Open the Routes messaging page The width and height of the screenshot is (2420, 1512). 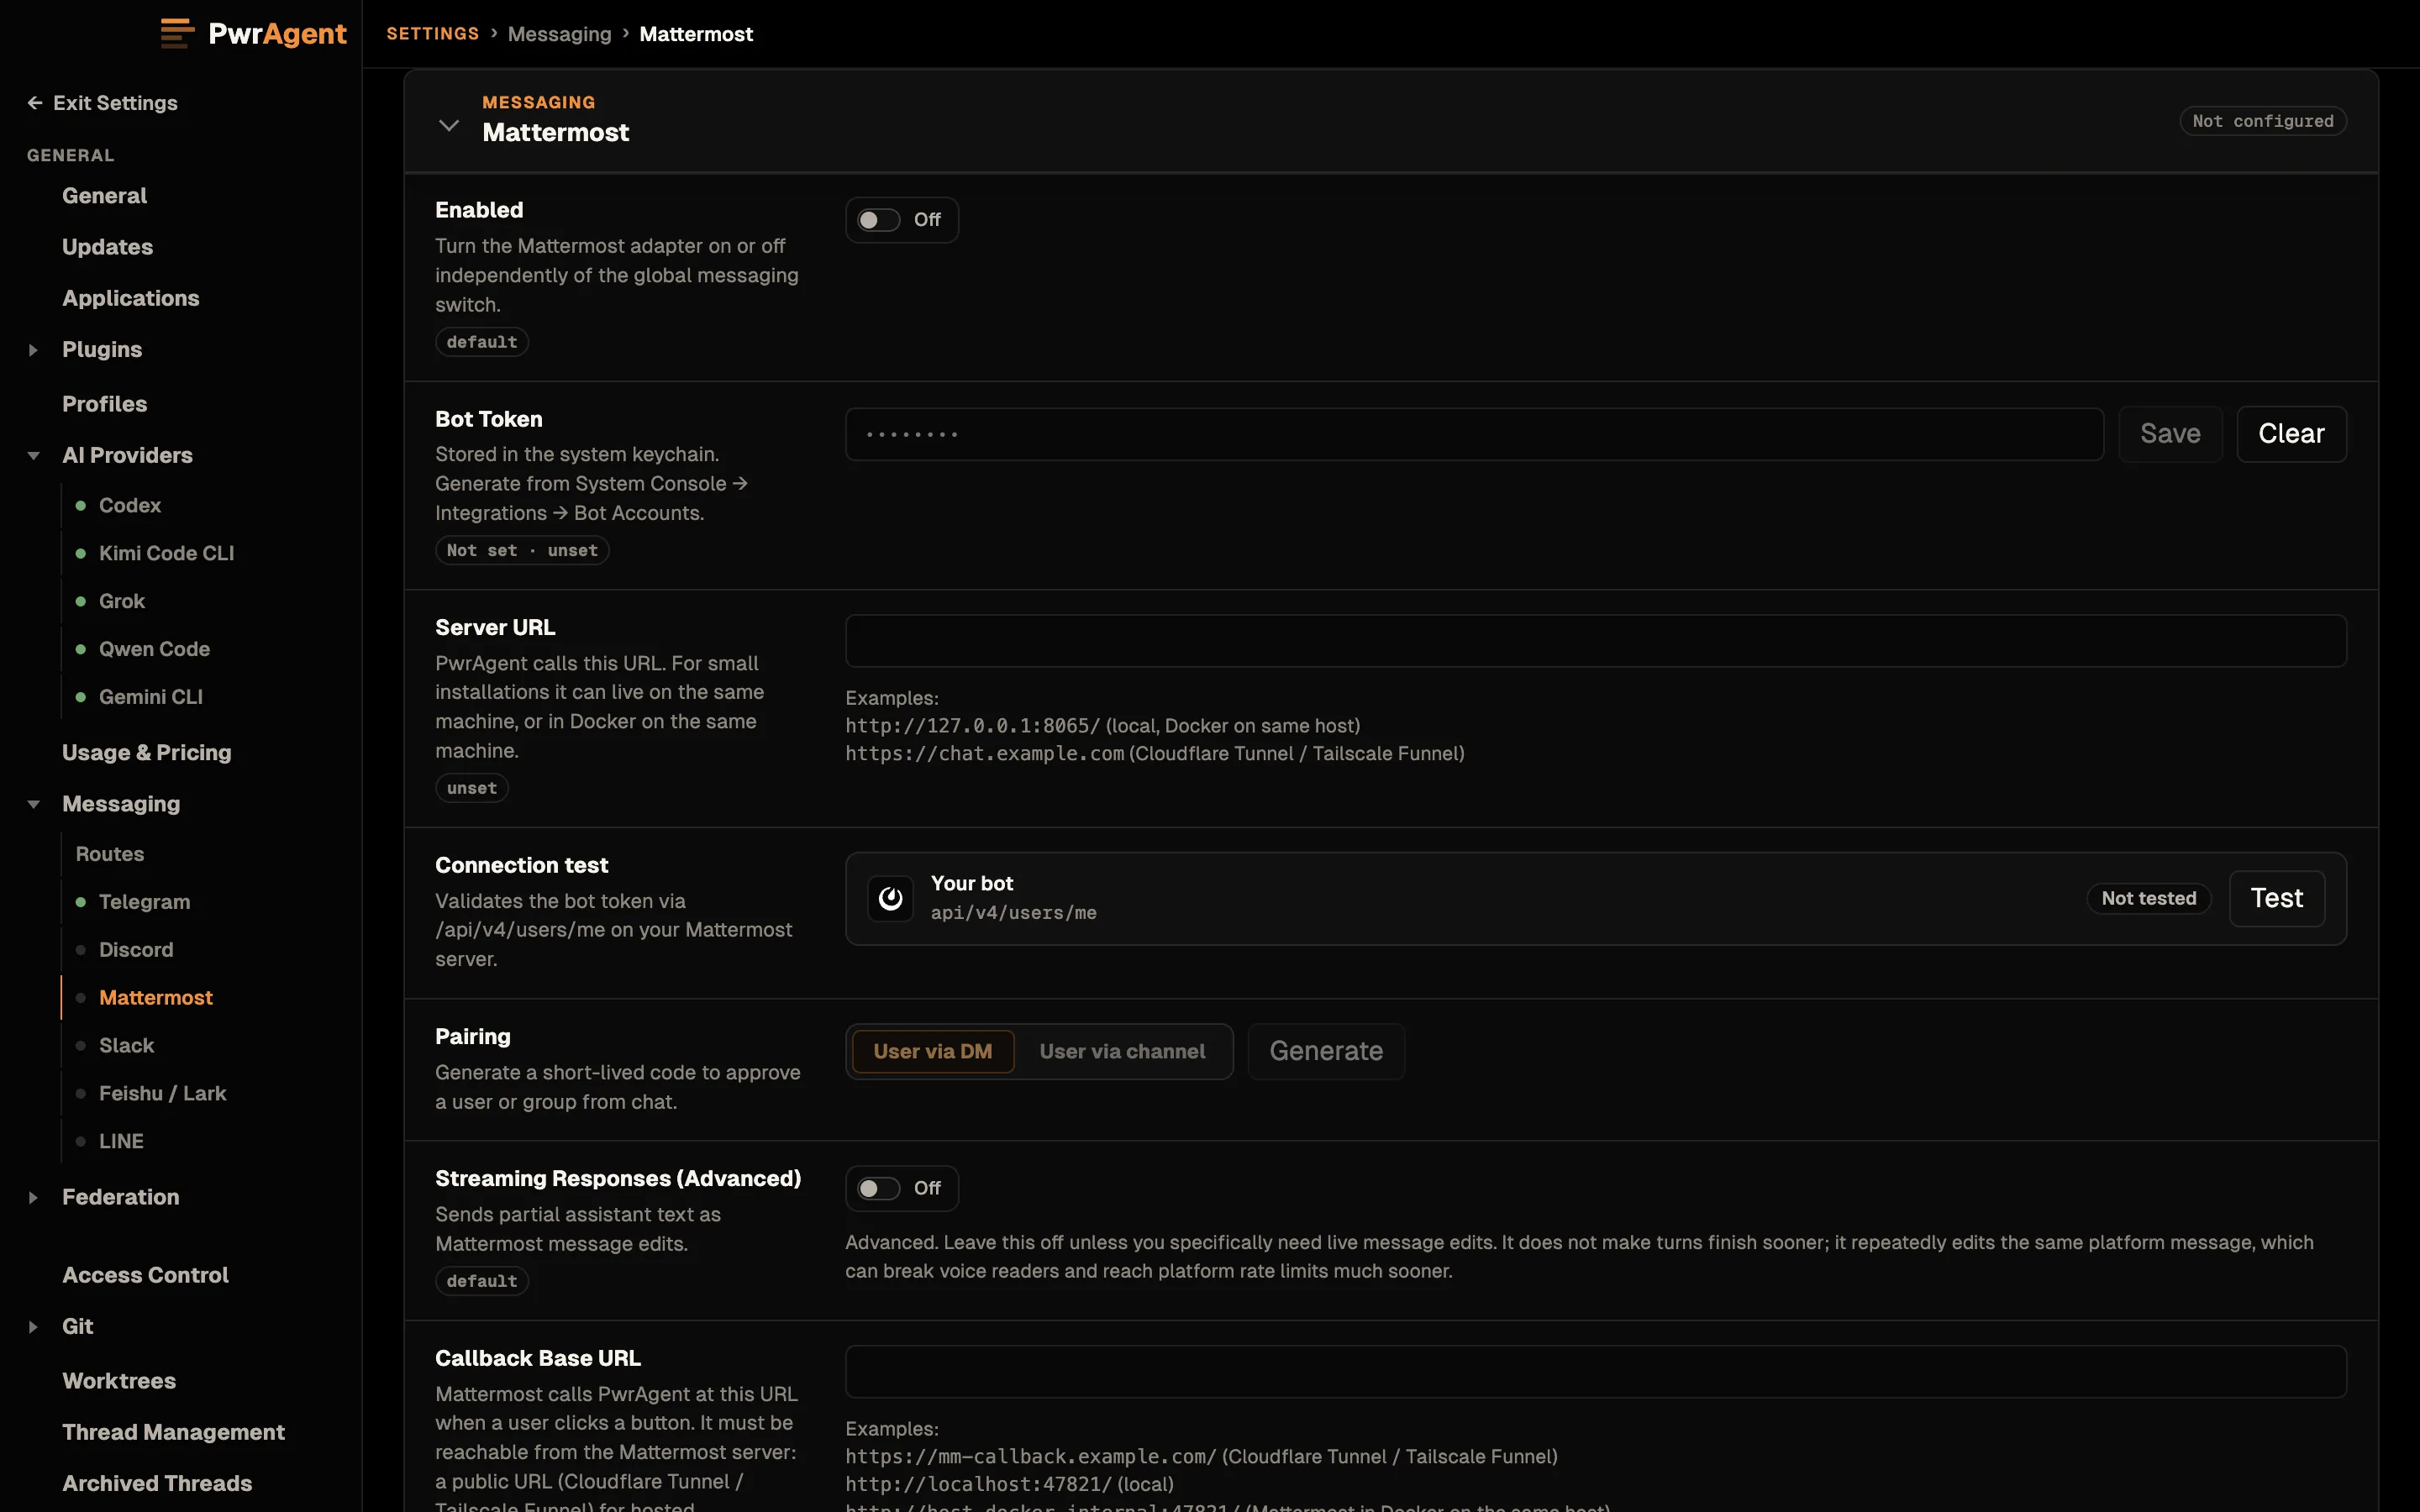[109, 854]
